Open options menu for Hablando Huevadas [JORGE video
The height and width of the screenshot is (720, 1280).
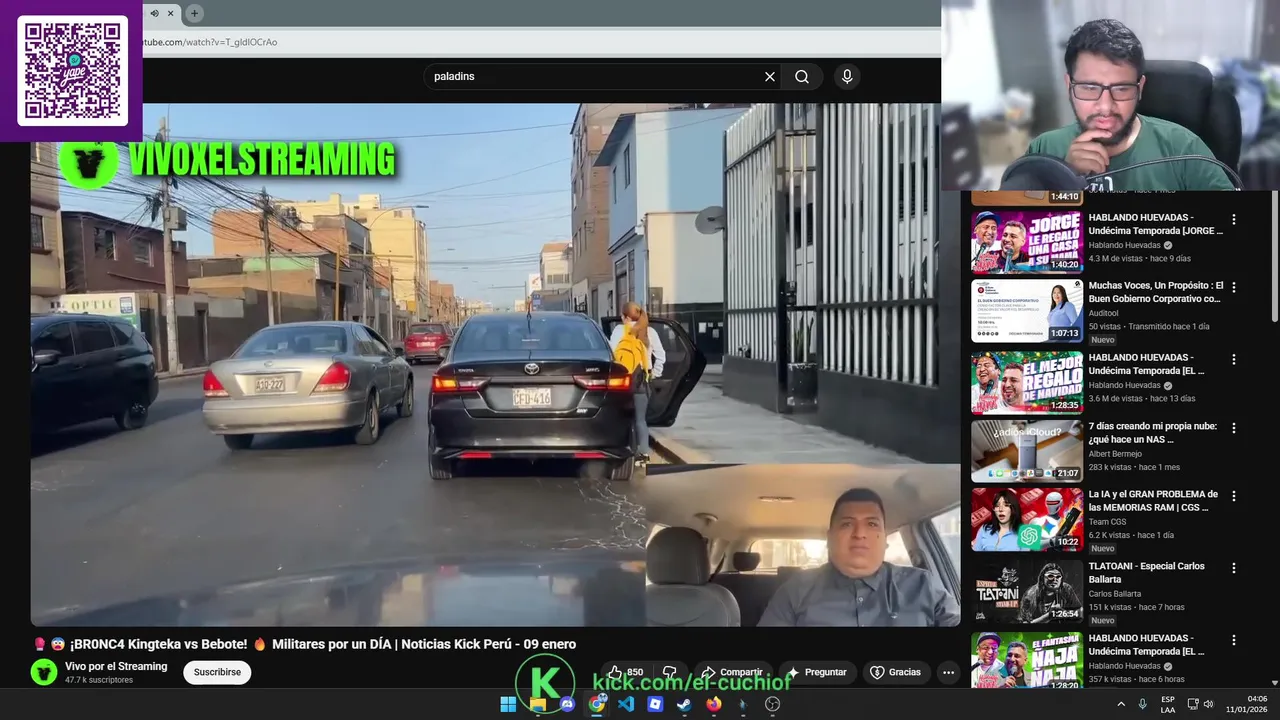coord(1233,219)
